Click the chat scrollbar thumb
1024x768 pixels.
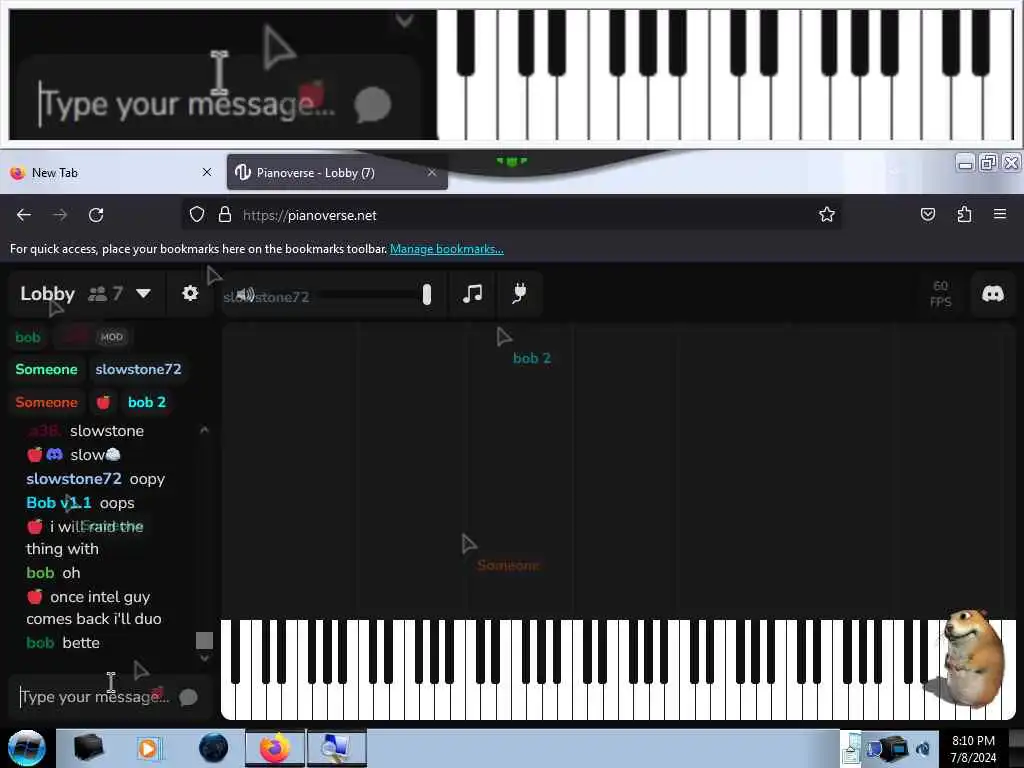tap(204, 641)
